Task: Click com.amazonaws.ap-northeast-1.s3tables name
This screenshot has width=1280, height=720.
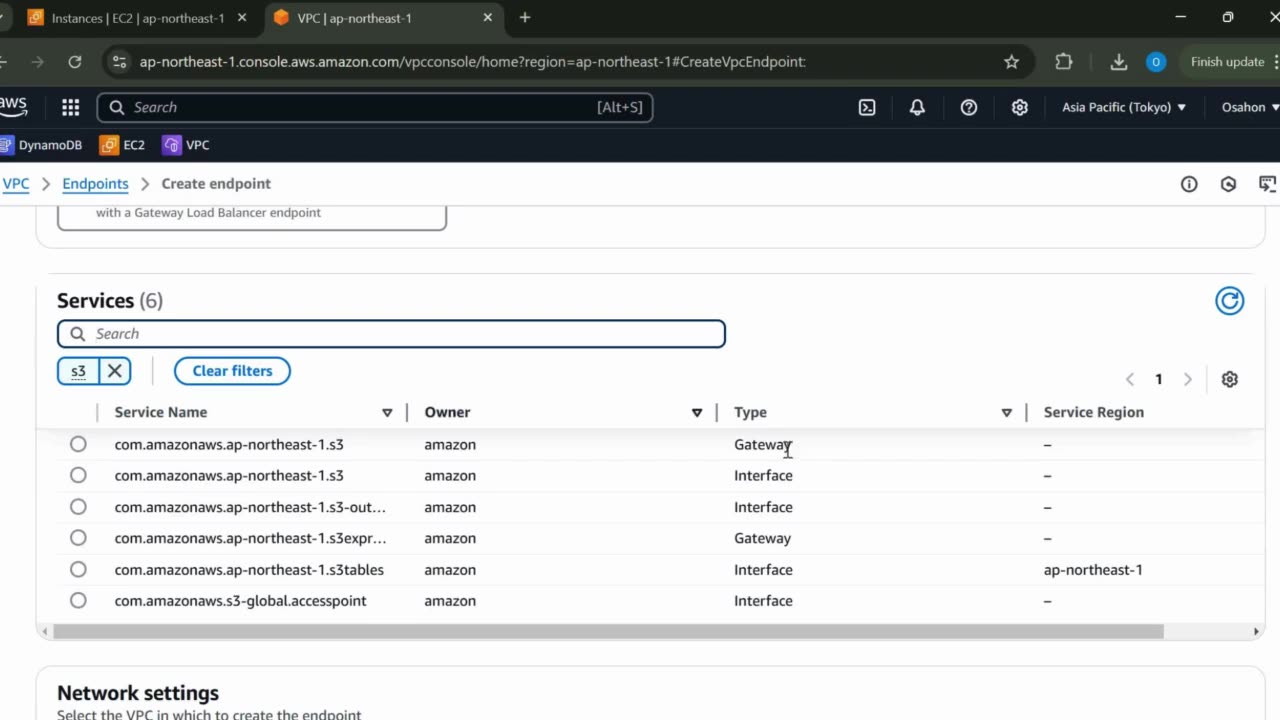Action: (x=249, y=570)
